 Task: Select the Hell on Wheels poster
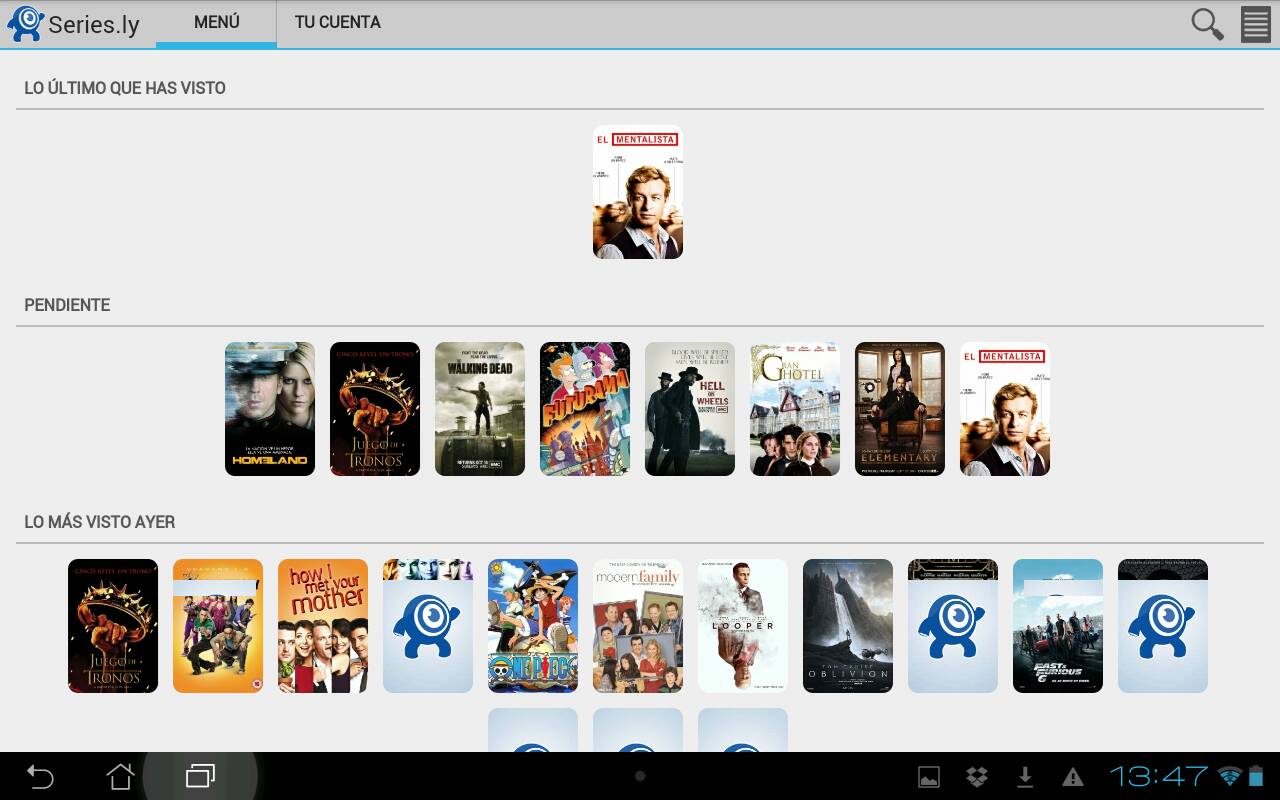(x=690, y=409)
